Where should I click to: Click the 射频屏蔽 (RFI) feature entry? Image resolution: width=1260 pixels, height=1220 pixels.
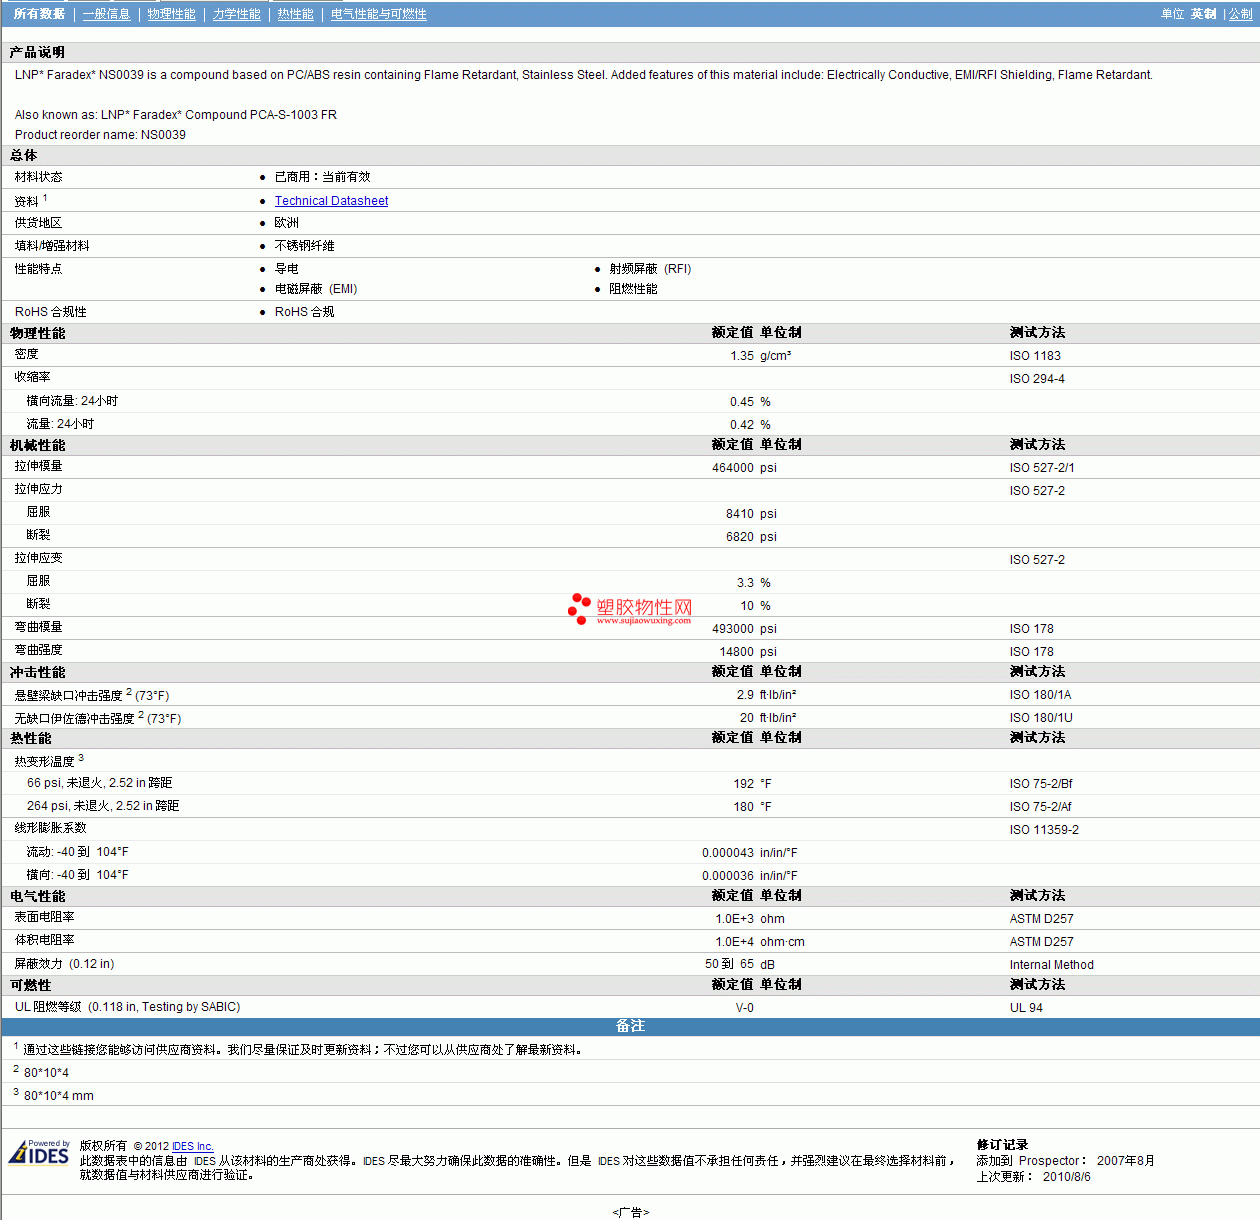pyautogui.click(x=650, y=269)
